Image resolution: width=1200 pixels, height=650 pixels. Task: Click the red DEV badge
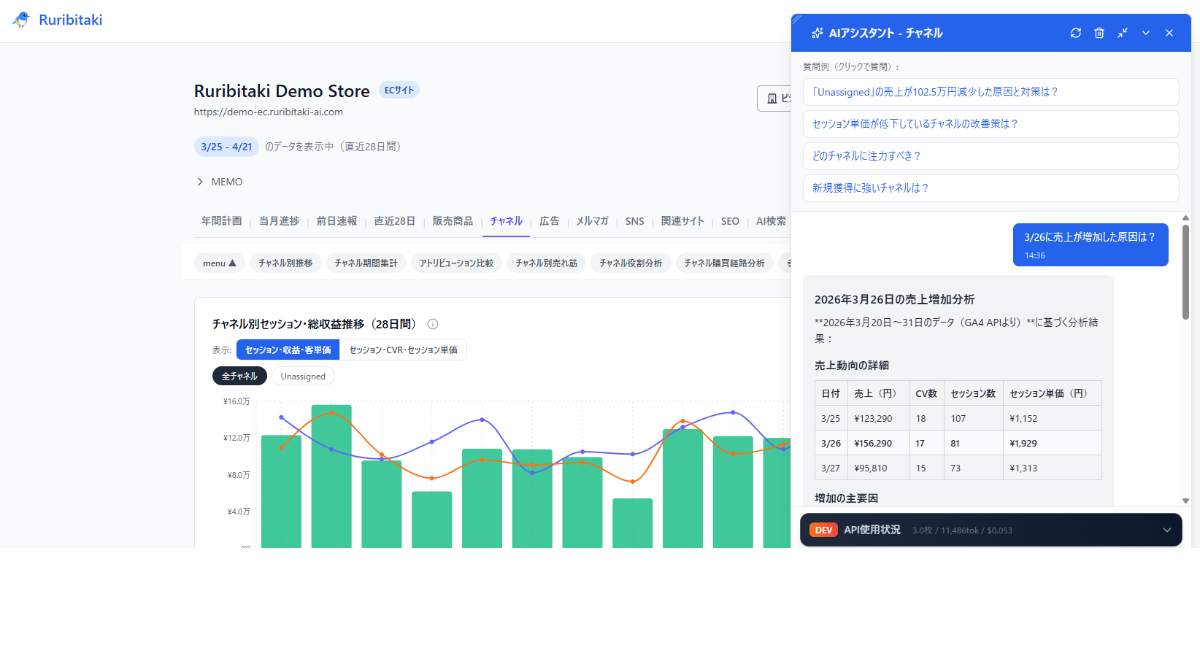click(x=823, y=530)
